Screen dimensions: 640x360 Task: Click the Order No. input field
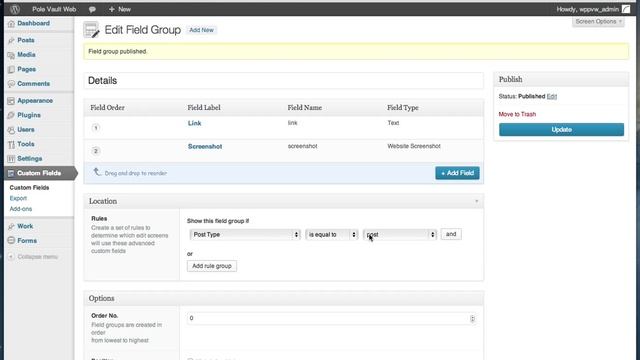(x=331, y=319)
